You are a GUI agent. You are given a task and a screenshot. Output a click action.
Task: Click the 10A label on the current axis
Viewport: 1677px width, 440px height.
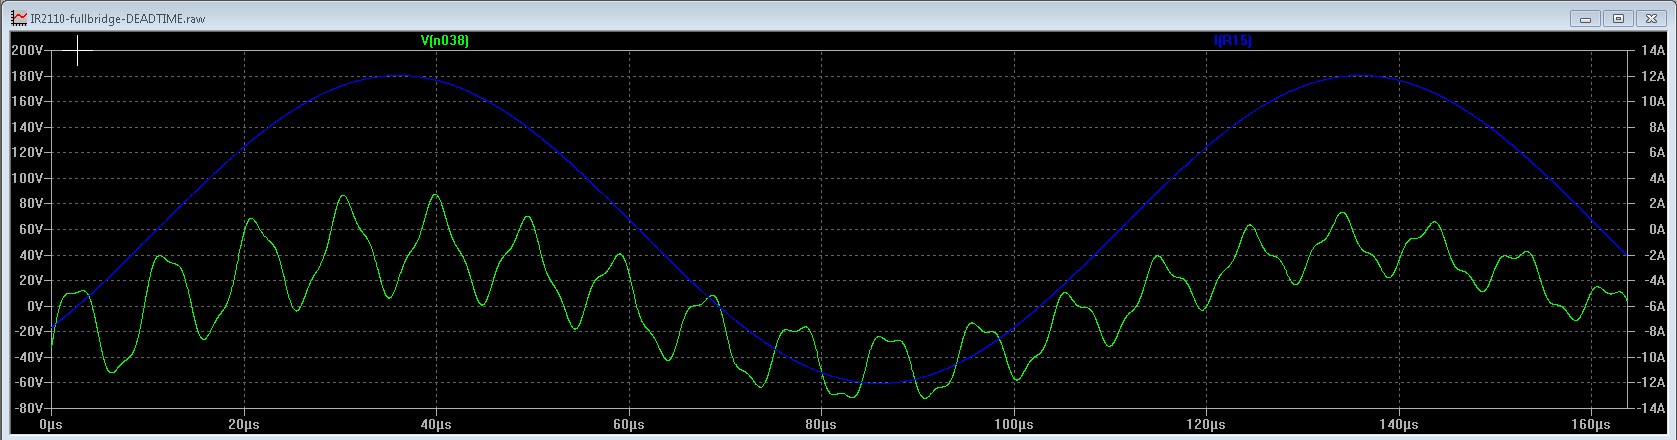(x=1652, y=101)
